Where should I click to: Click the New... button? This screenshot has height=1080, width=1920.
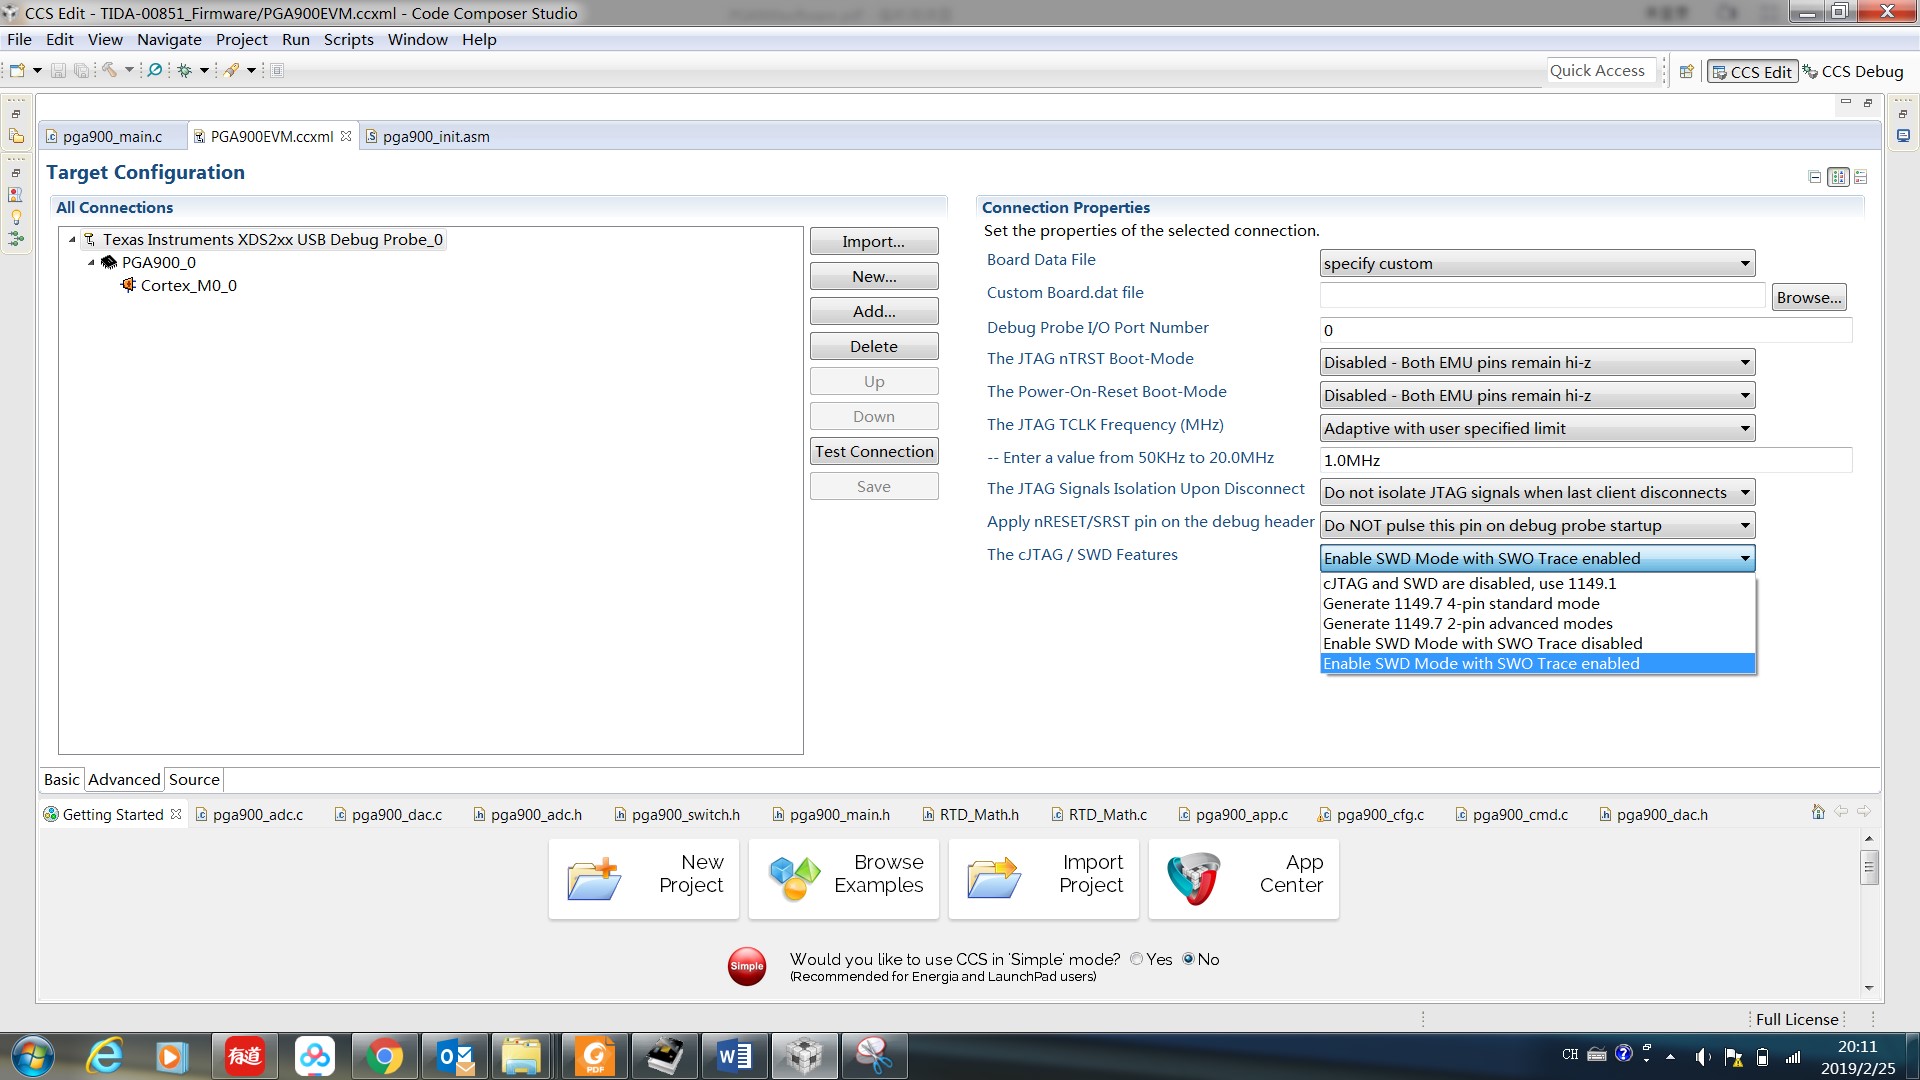pos(874,277)
